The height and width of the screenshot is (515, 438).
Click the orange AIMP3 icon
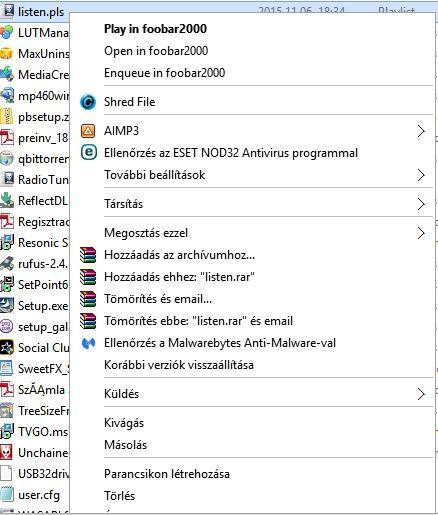[x=88, y=131]
